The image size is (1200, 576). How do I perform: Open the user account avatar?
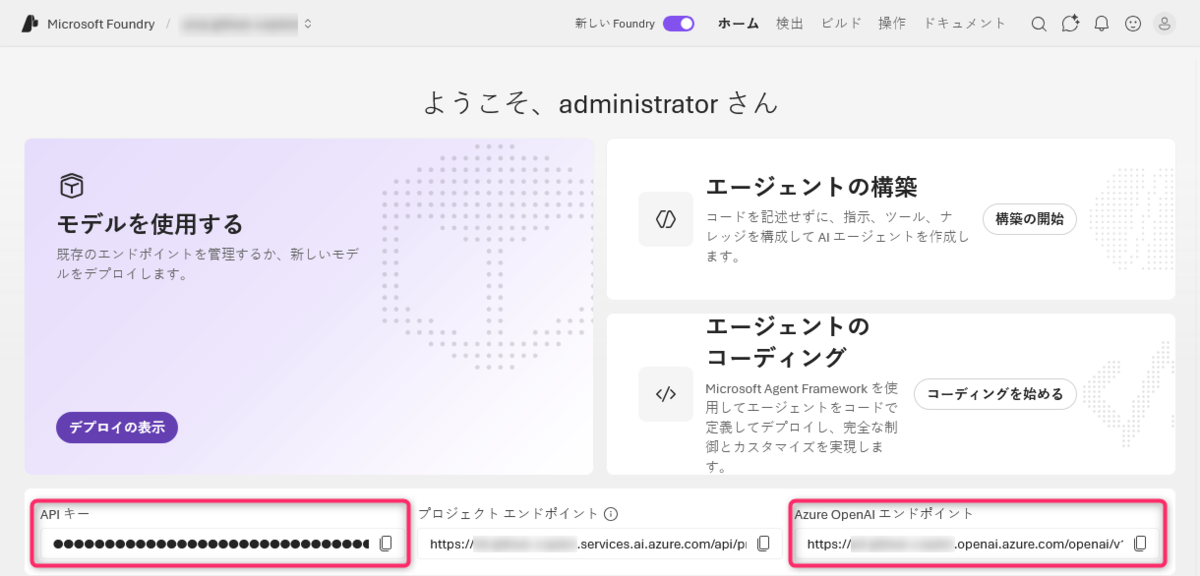click(x=1164, y=24)
